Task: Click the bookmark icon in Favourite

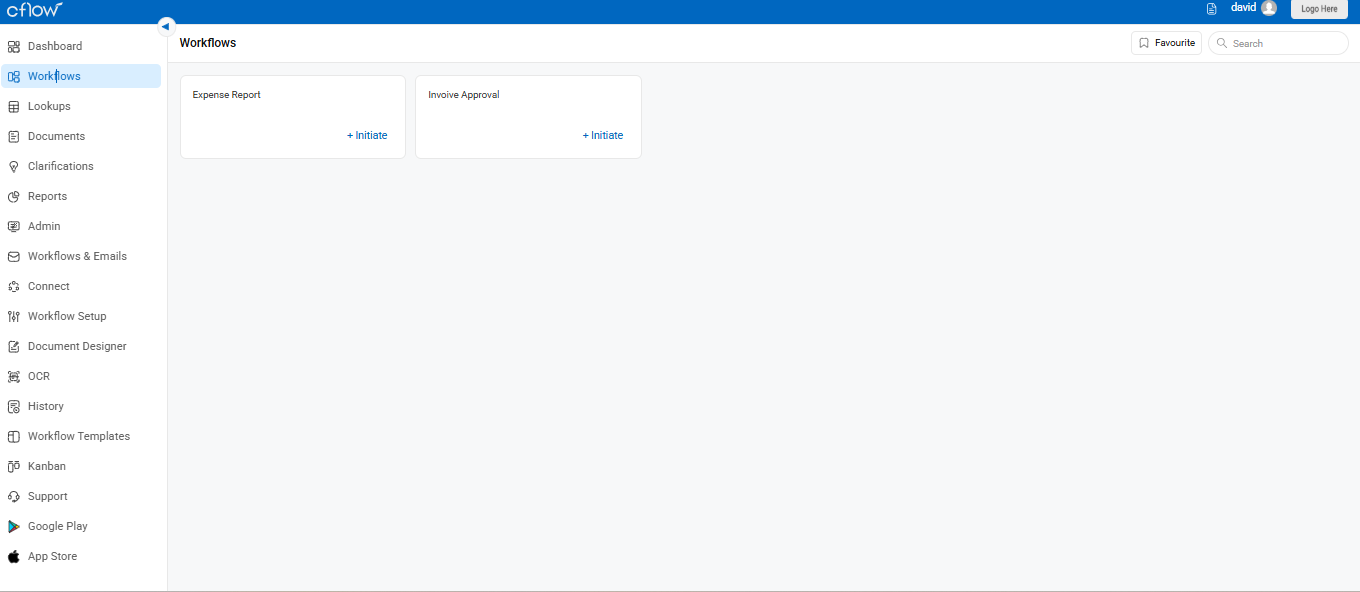Action: (1144, 43)
